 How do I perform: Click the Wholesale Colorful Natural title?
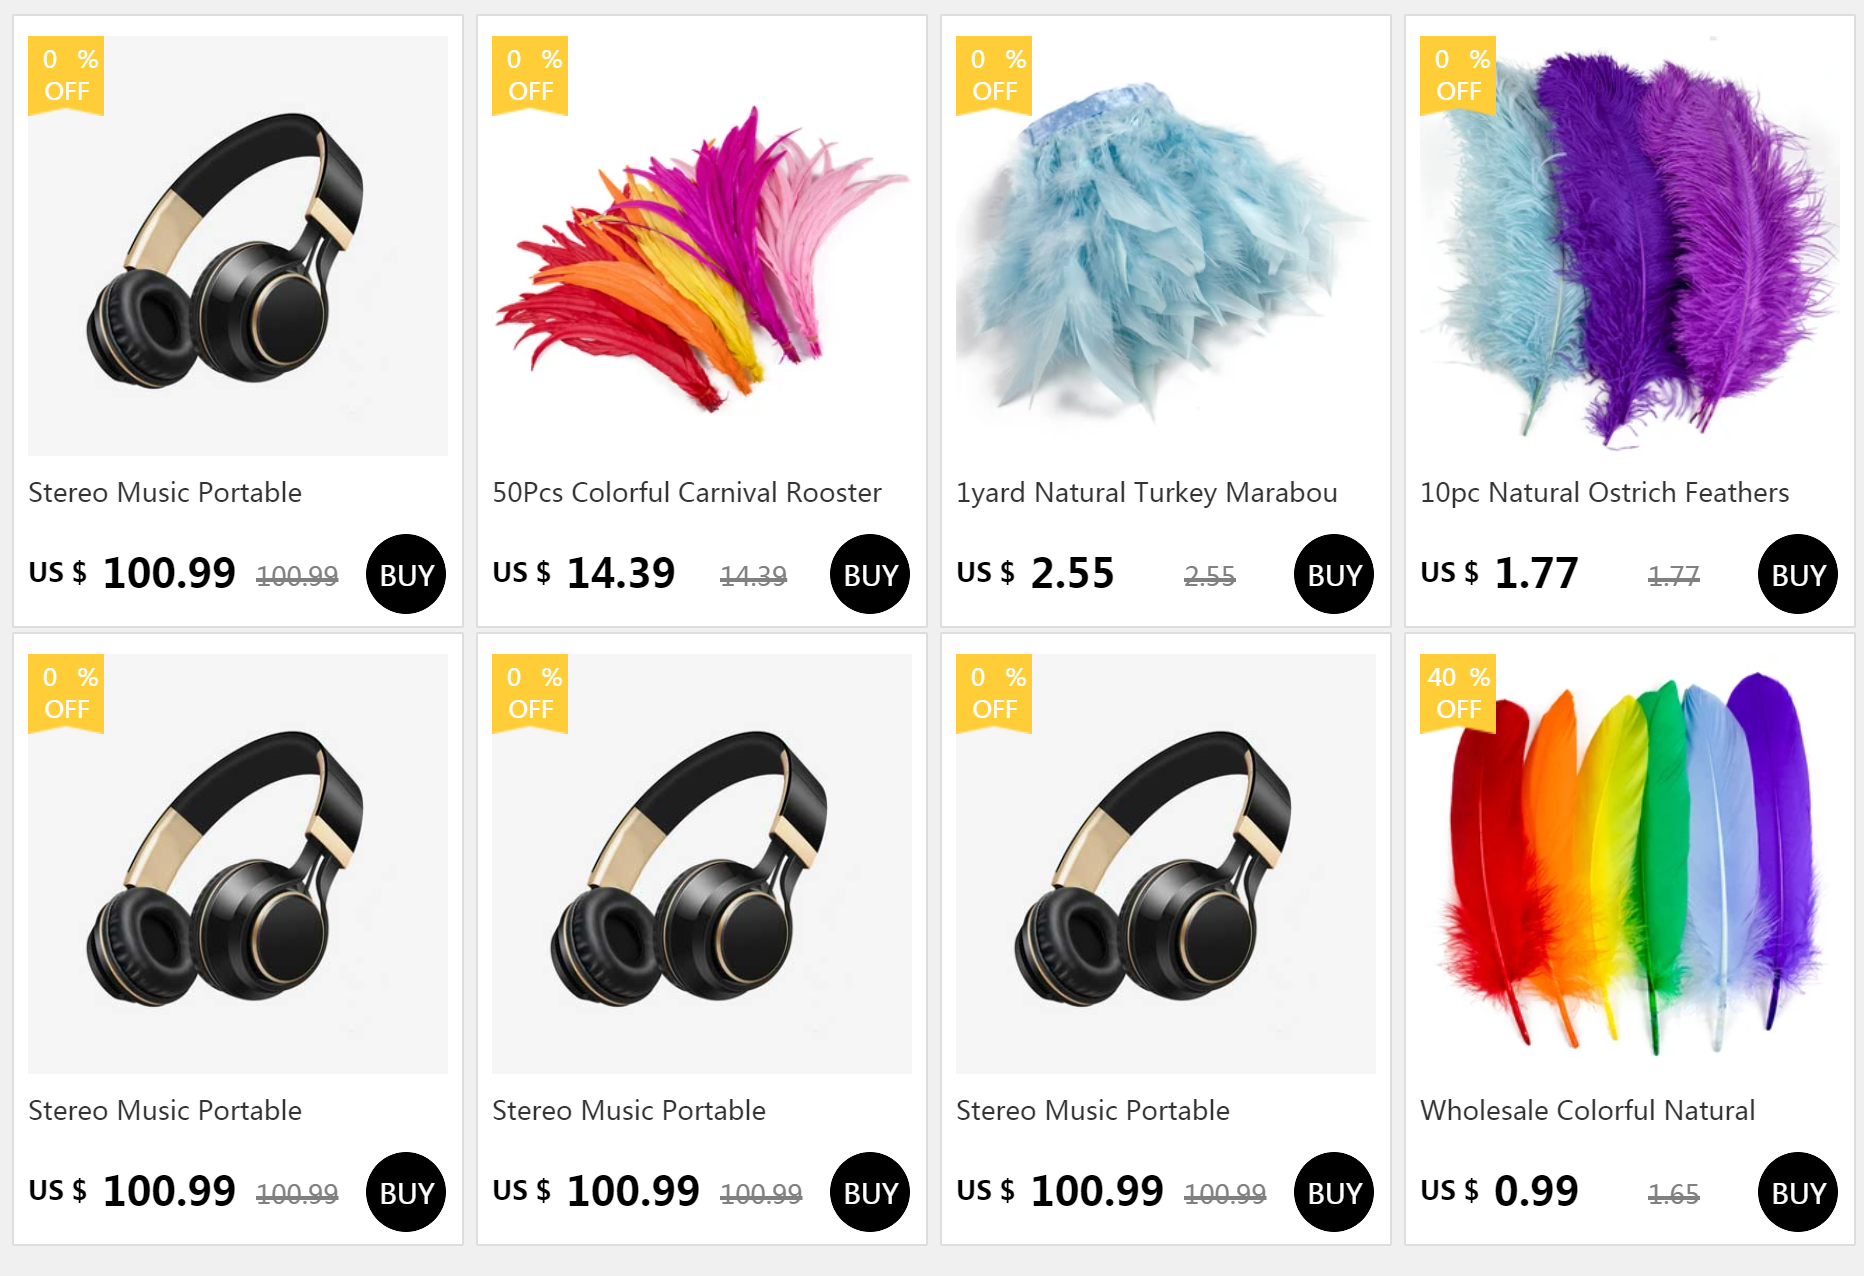[1588, 1111]
